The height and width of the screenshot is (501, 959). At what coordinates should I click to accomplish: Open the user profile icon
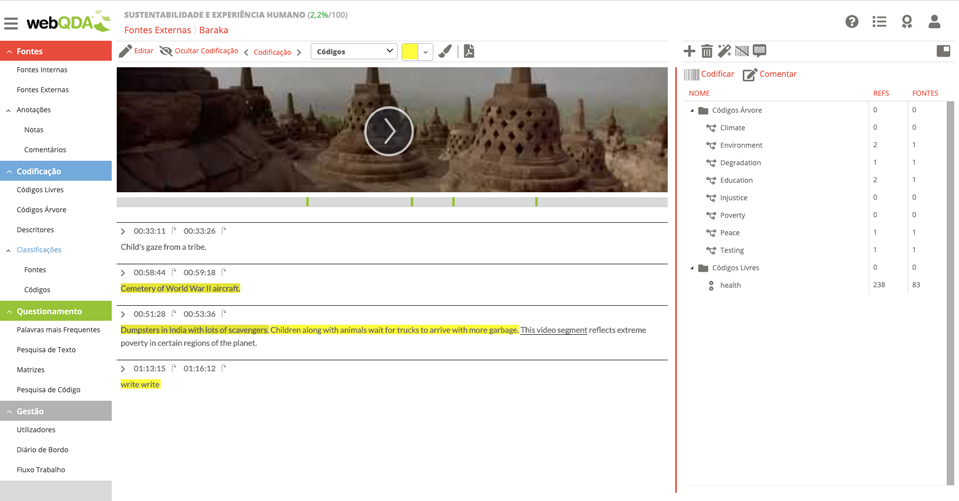[x=934, y=22]
